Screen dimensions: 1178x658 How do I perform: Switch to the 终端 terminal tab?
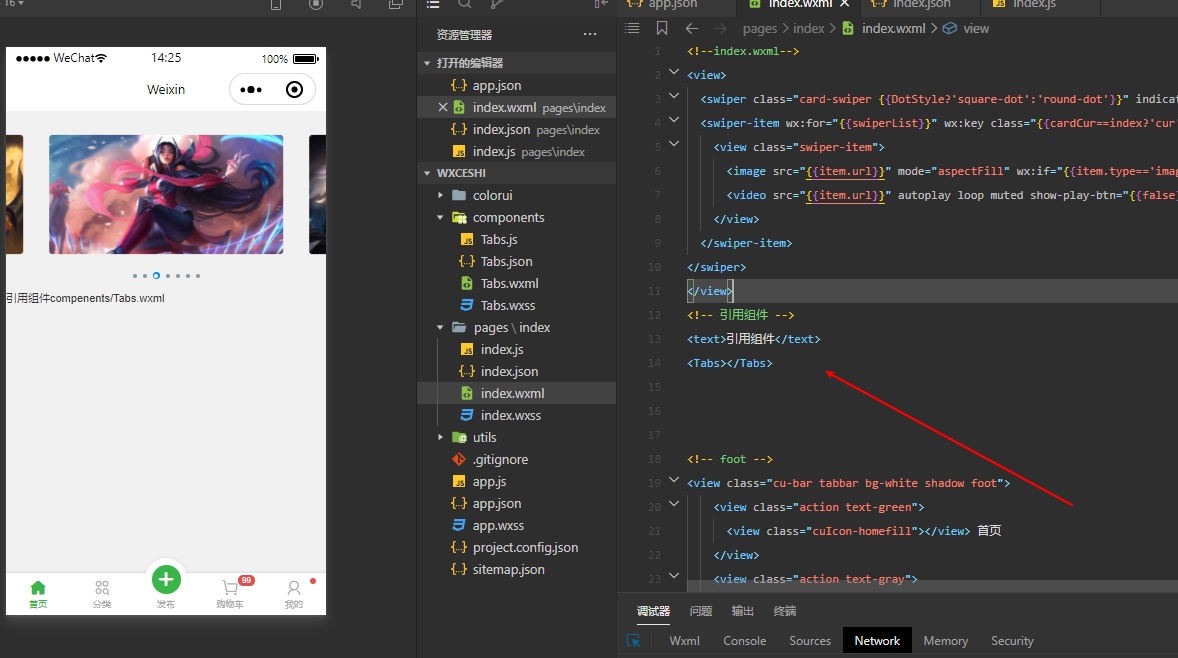(x=785, y=611)
